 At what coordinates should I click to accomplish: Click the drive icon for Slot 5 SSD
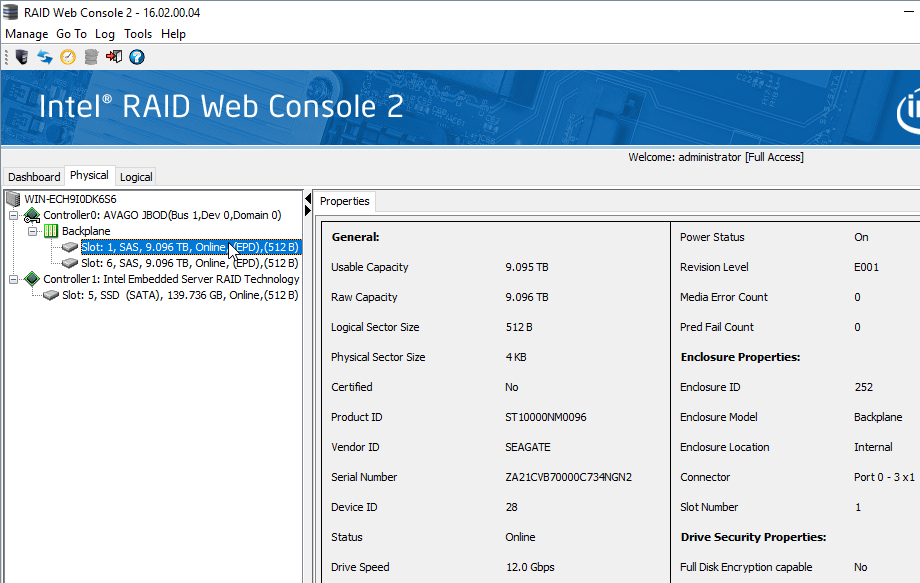[x=51, y=295]
